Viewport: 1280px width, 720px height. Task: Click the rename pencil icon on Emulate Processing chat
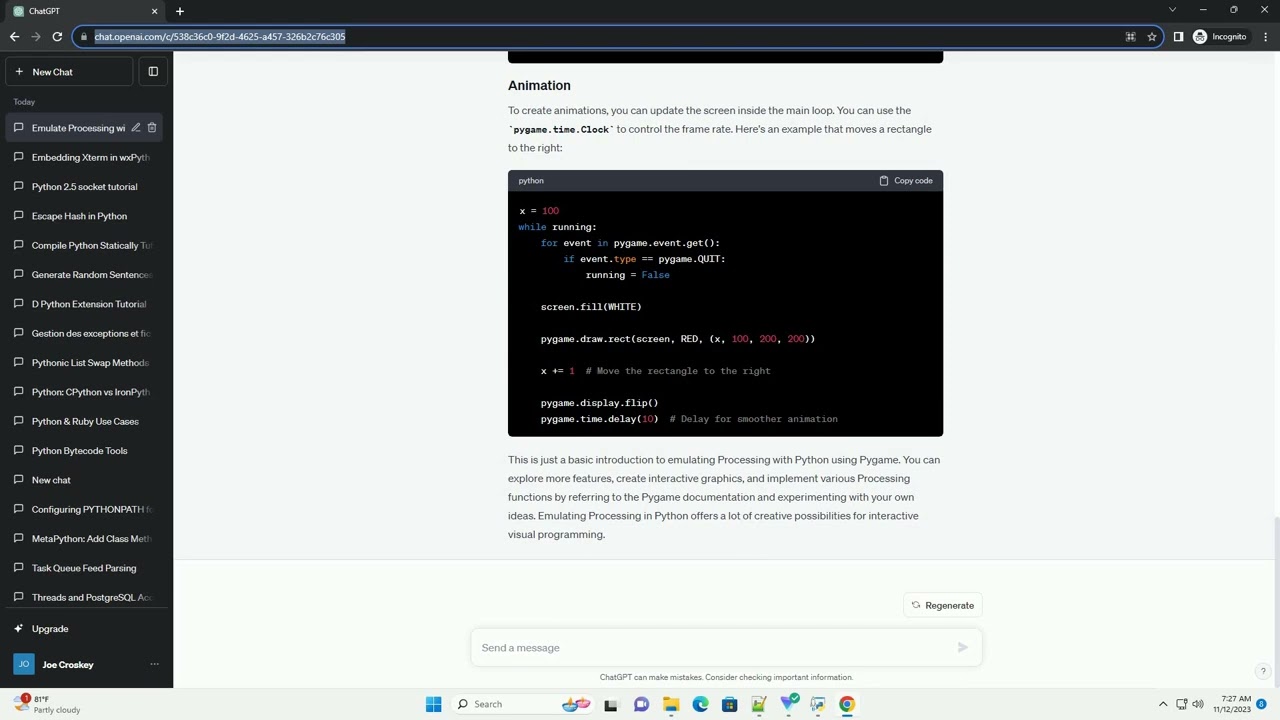(x=136, y=128)
